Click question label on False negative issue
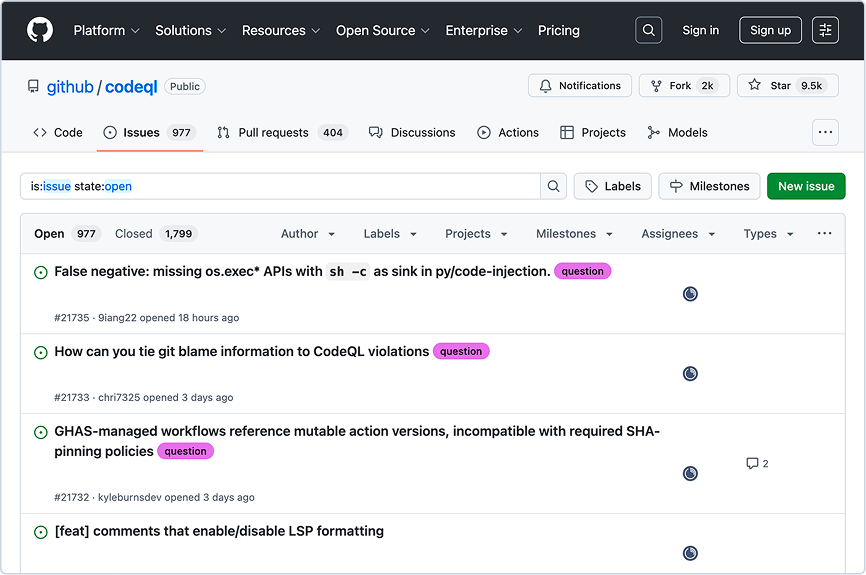The width and height of the screenshot is (866, 575). coord(582,271)
